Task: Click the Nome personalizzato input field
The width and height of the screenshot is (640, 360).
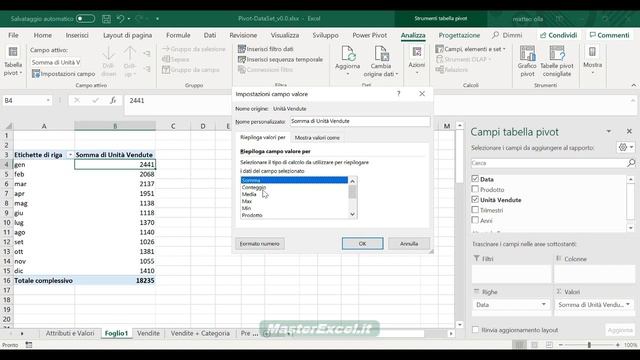Action: pyautogui.click(x=360, y=121)
